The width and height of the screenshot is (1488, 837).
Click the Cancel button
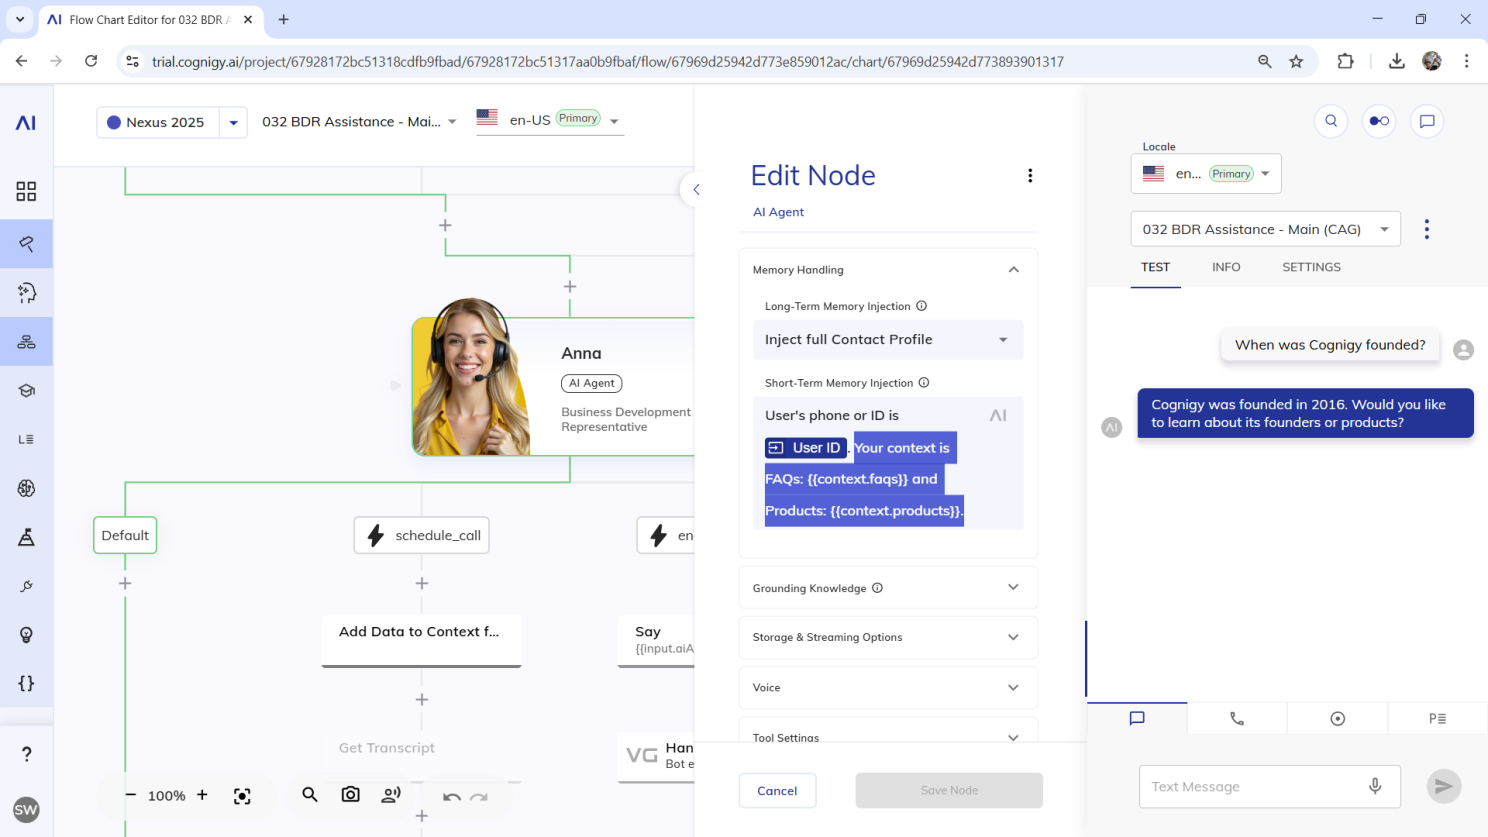(x=777, y=791)
